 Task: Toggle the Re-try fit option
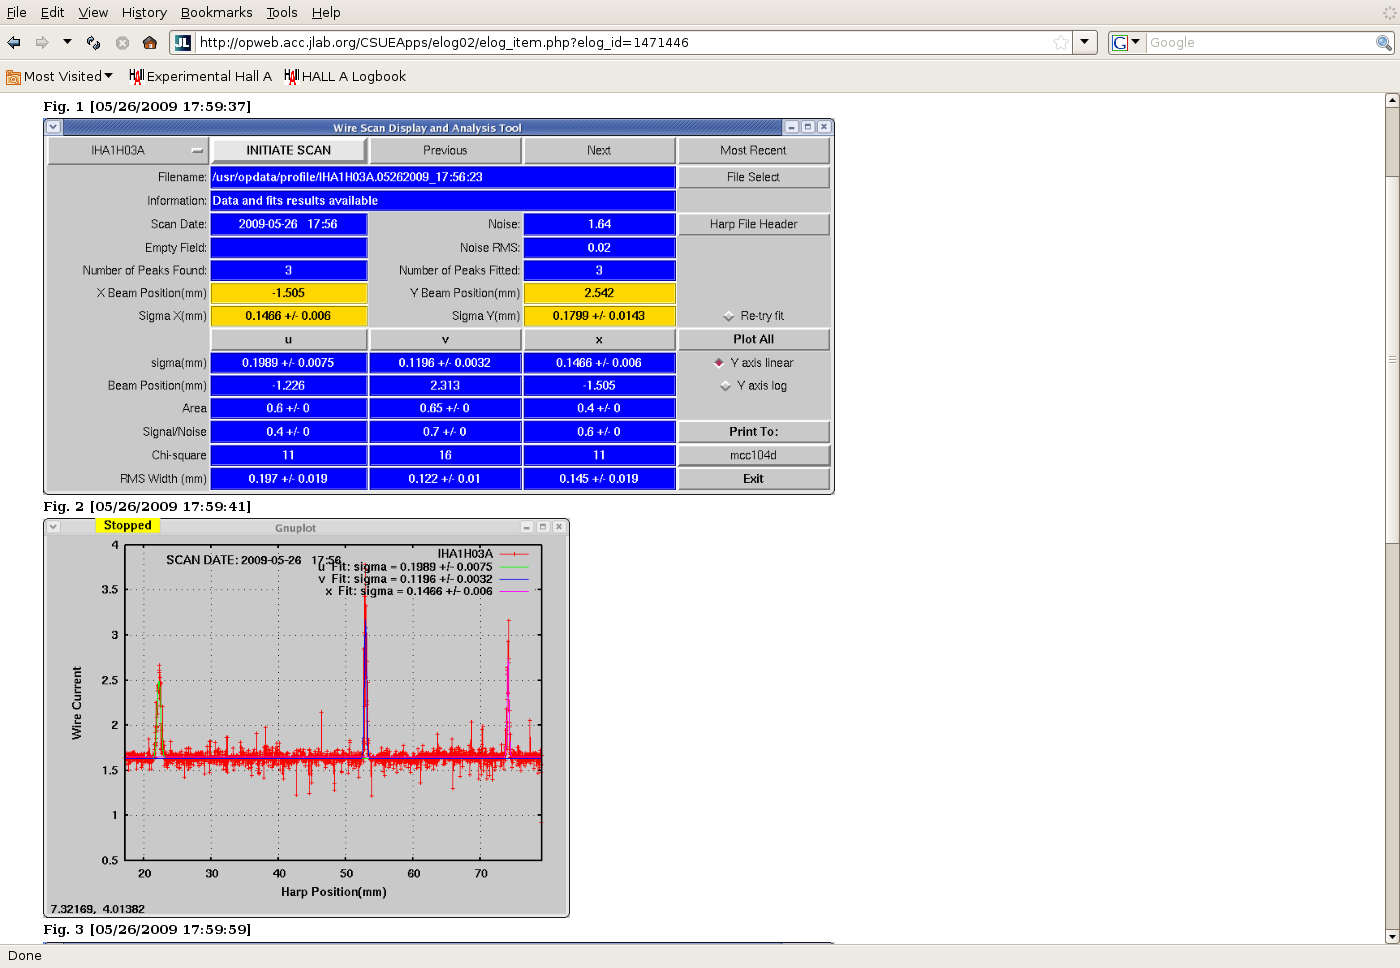tap(753, 316)
